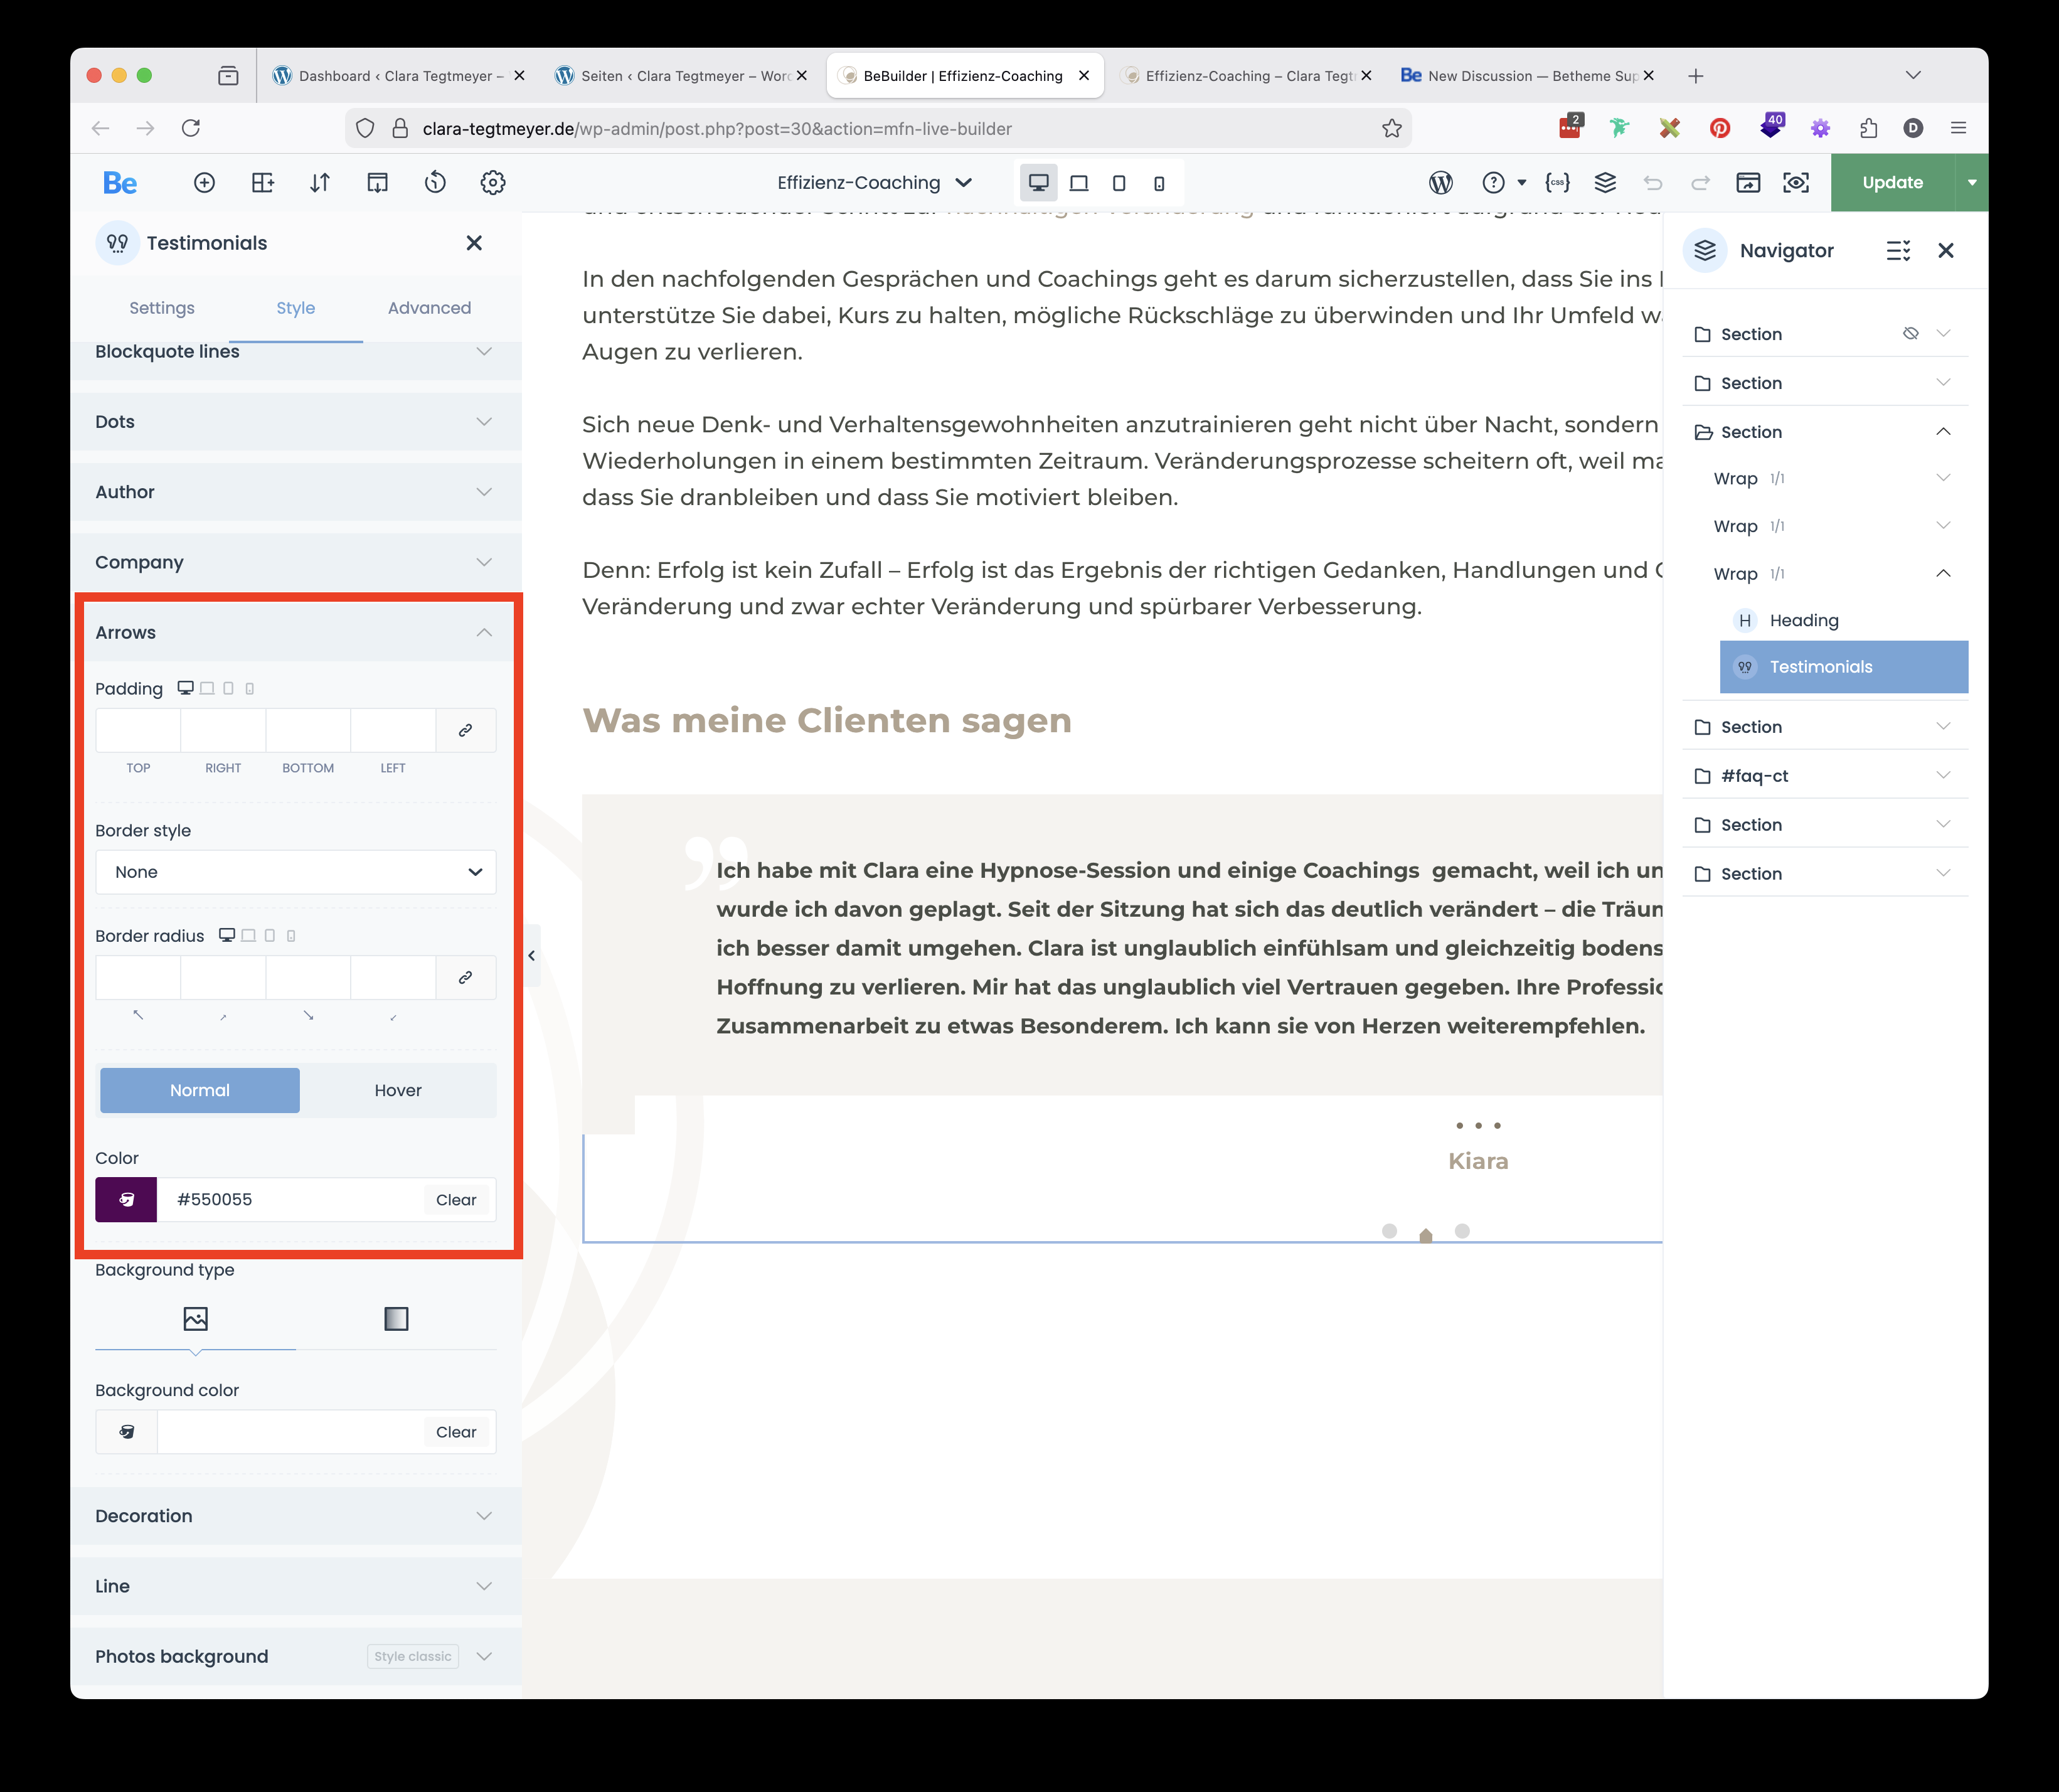Open the history revisions icon

point(435,183)
